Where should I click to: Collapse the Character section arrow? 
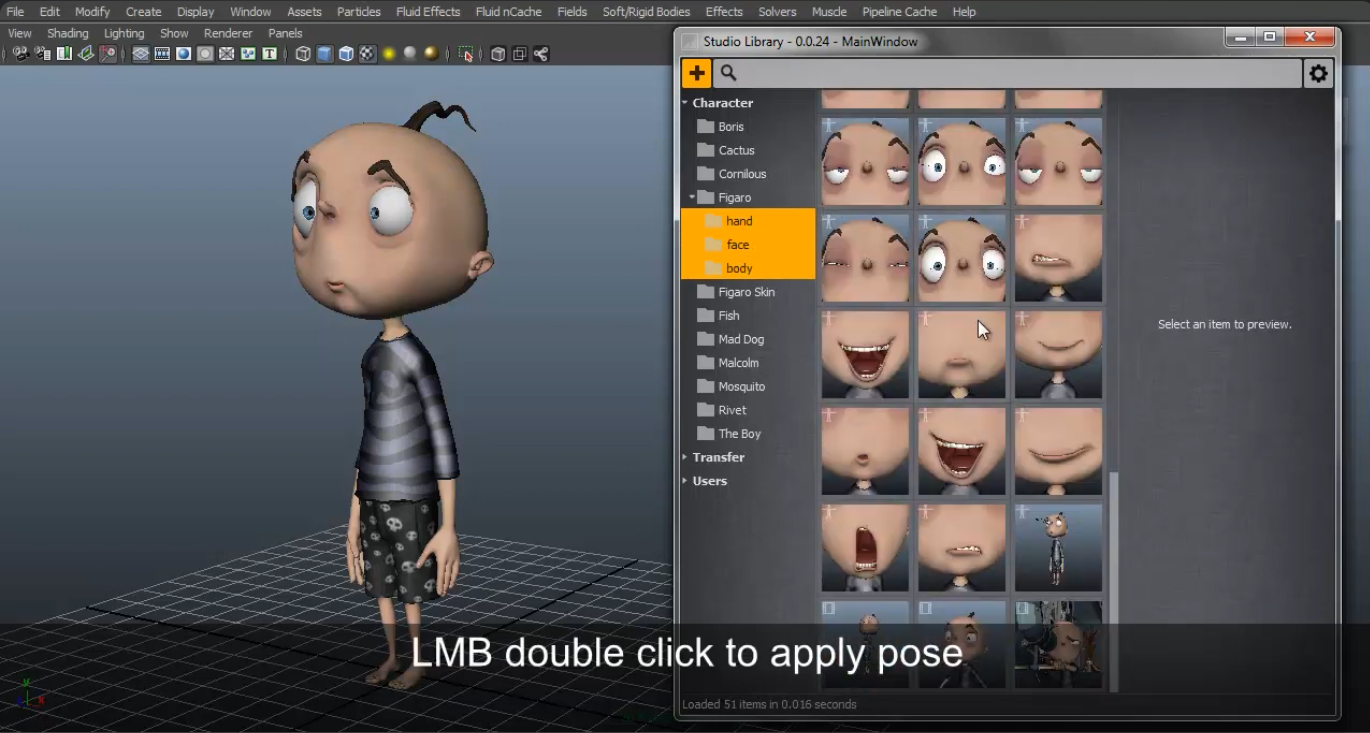click(685, 103)
